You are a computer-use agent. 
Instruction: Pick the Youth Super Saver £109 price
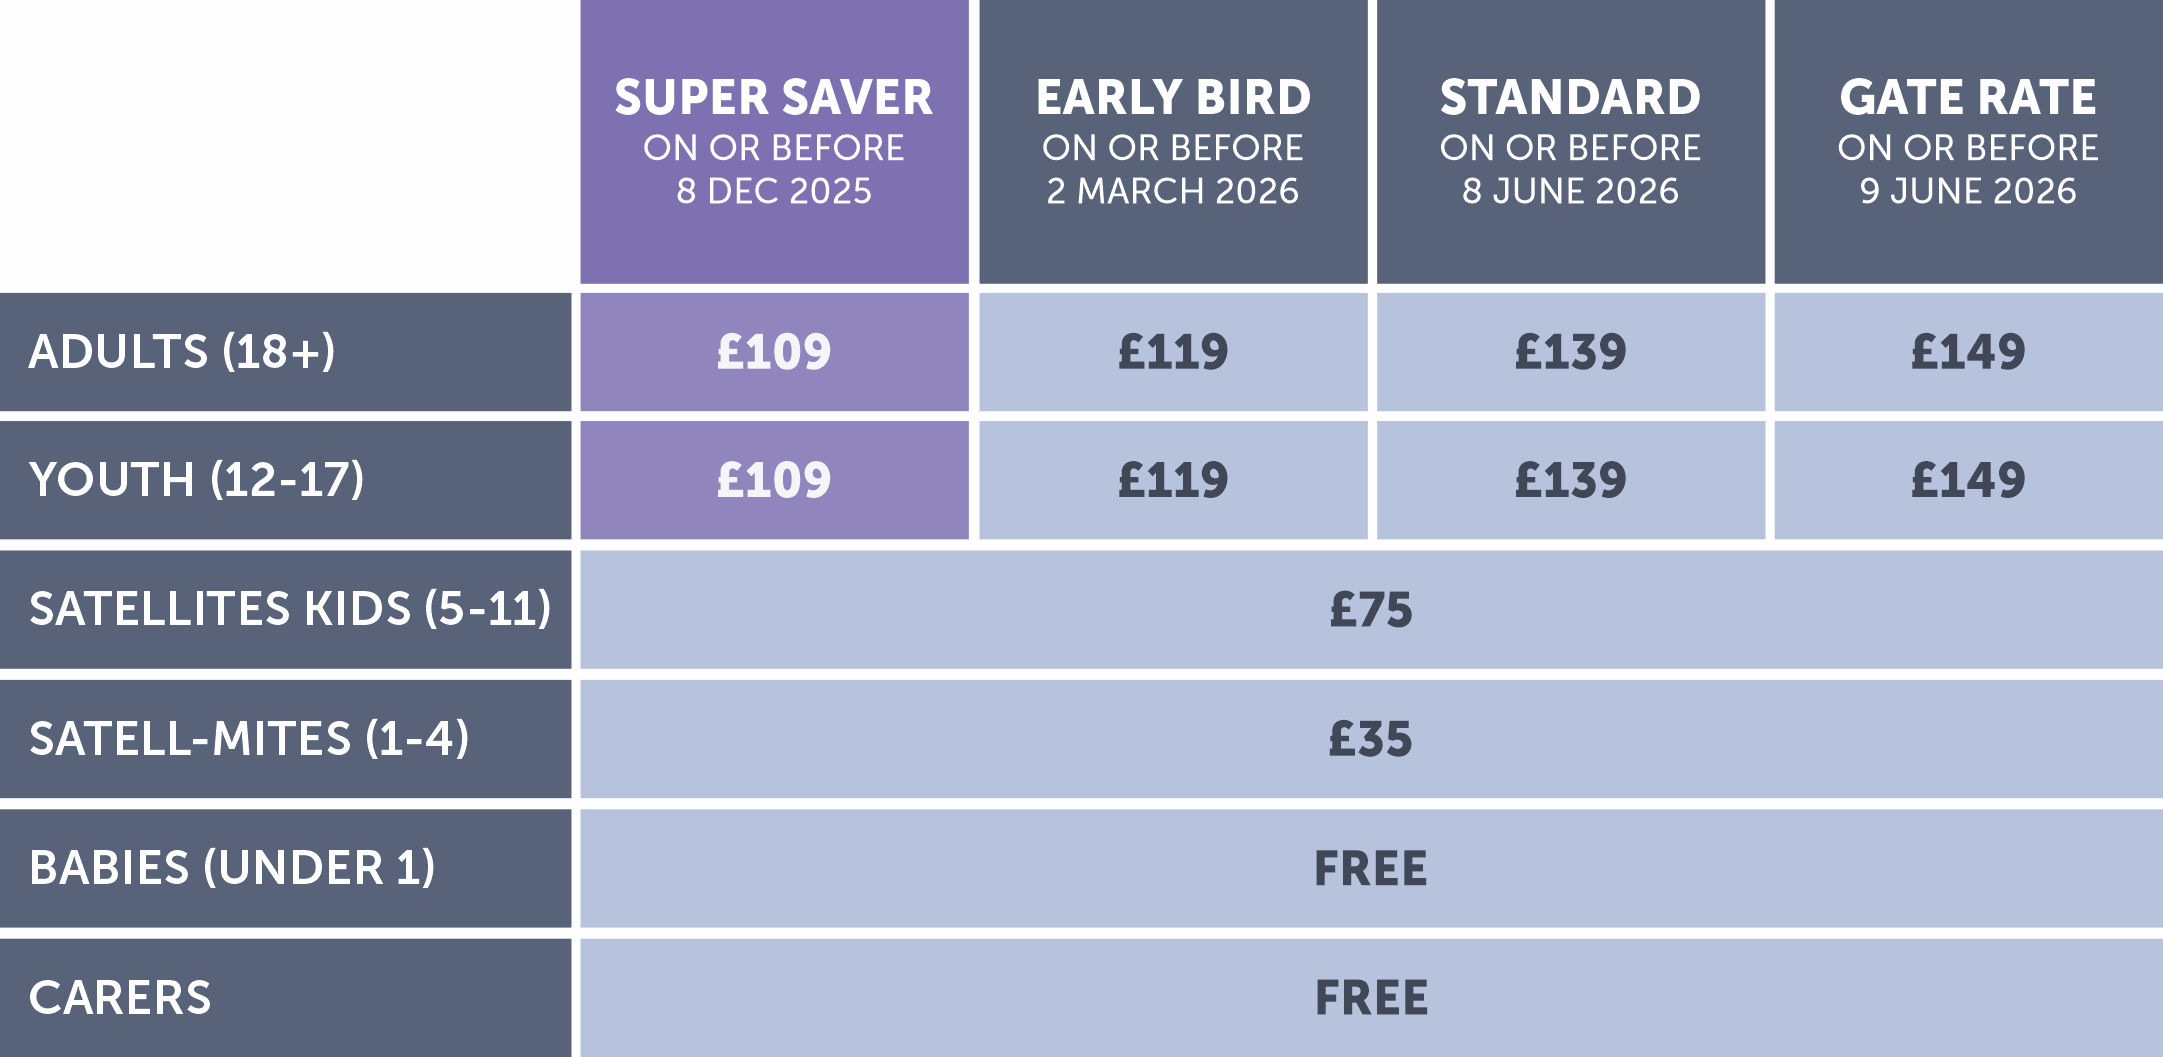coord(774,480)
